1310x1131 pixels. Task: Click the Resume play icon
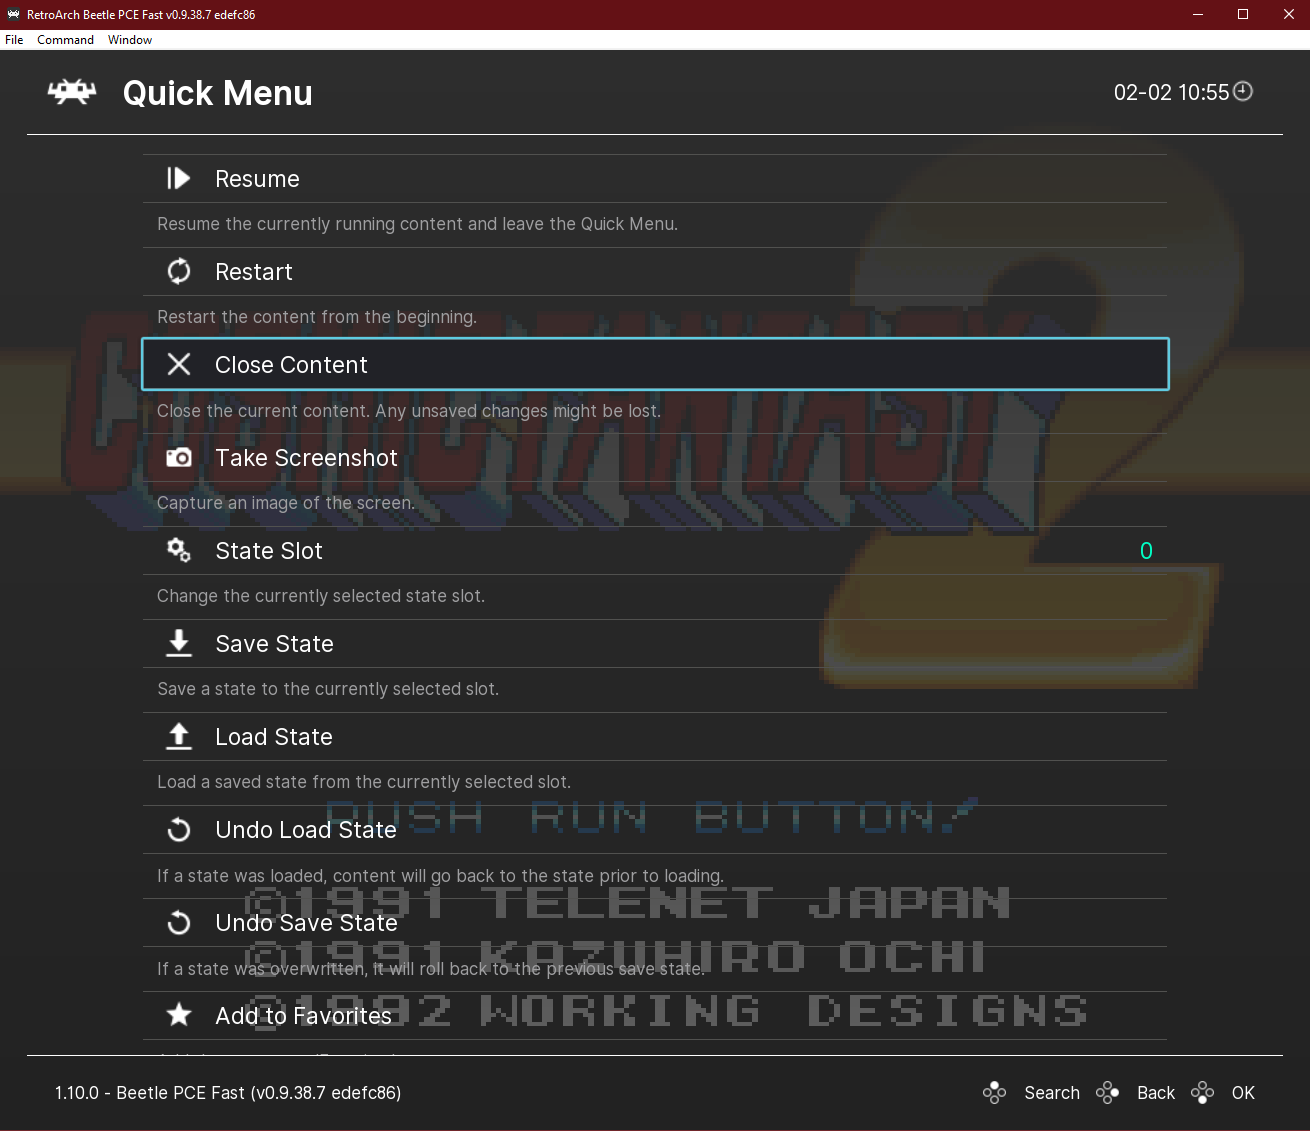[178, 178]
